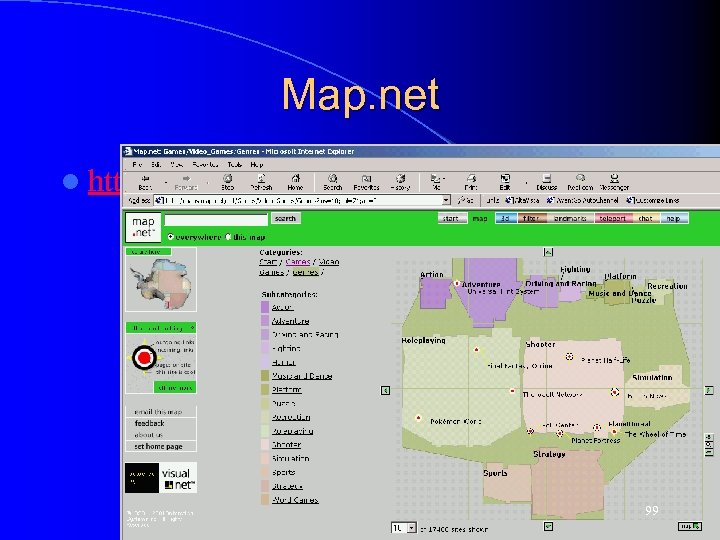
Task: Switch to the 3d tab
Action: 506,219
